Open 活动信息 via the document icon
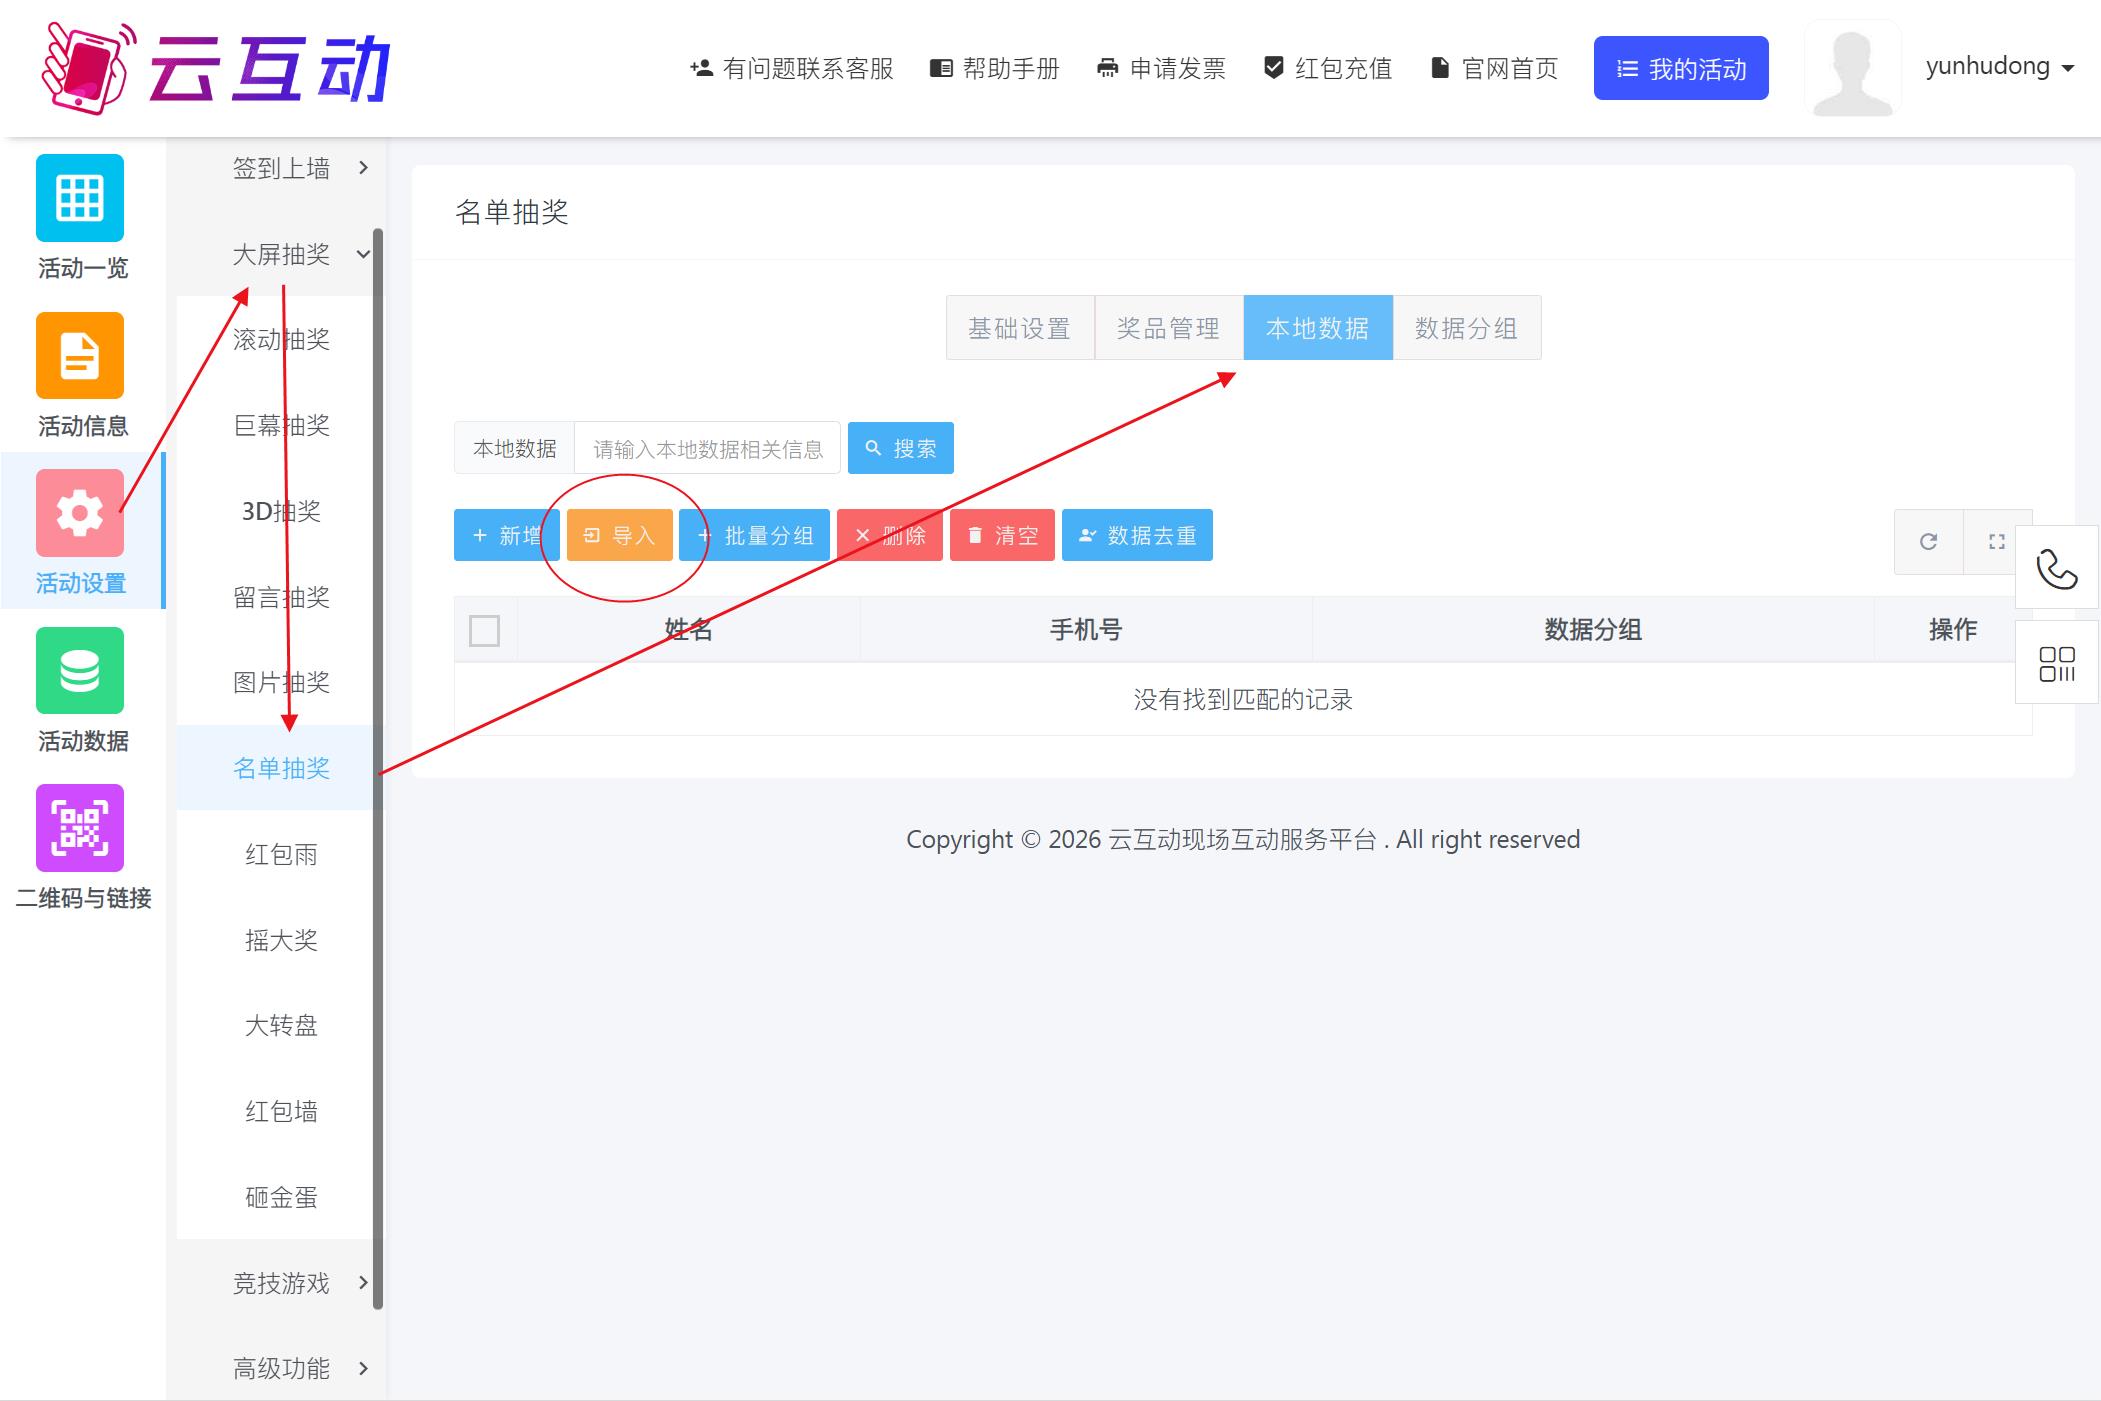The height and width of the screenshot is (1401, 2101). (80, 356)
